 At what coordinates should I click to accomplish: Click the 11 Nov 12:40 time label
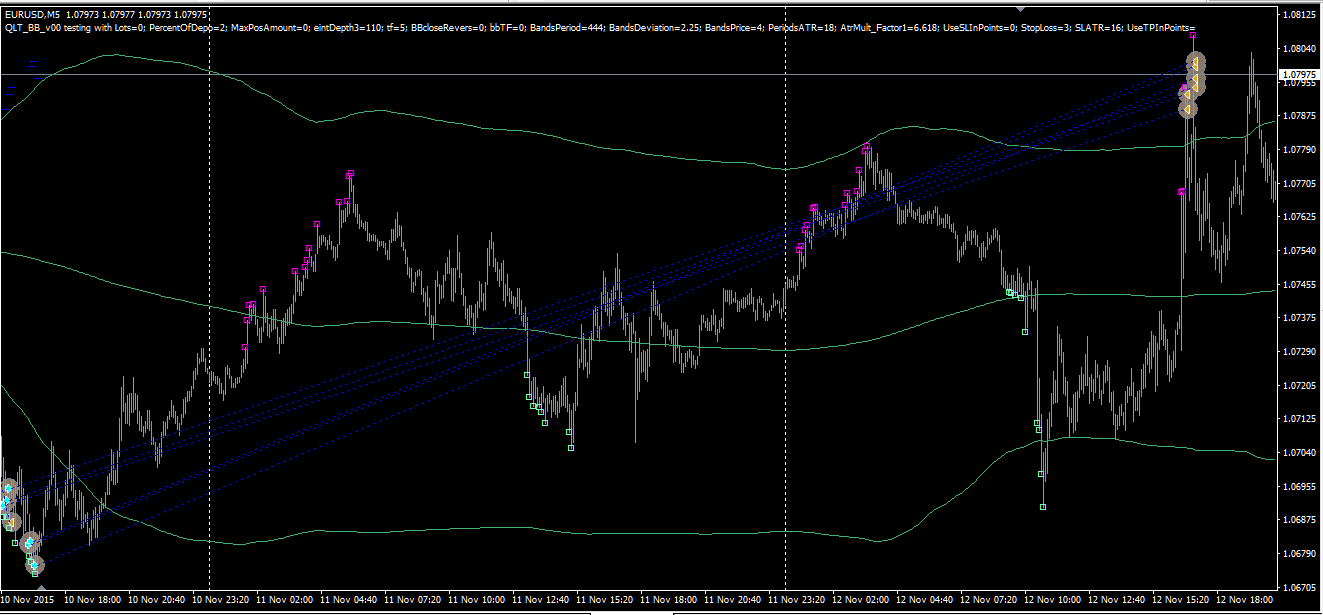pyautogui.click(x=542, y=600)
